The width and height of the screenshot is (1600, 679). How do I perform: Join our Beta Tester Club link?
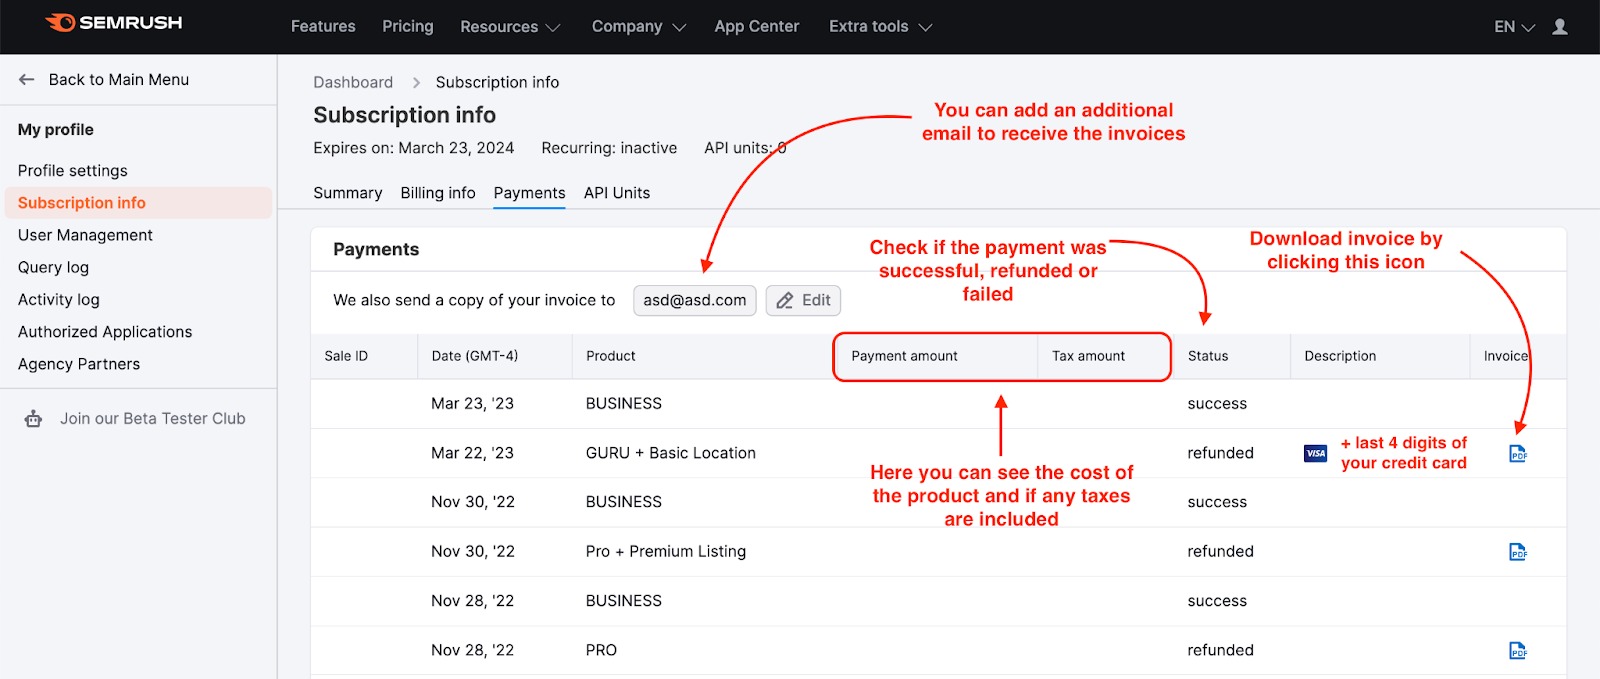pos(153,419)
